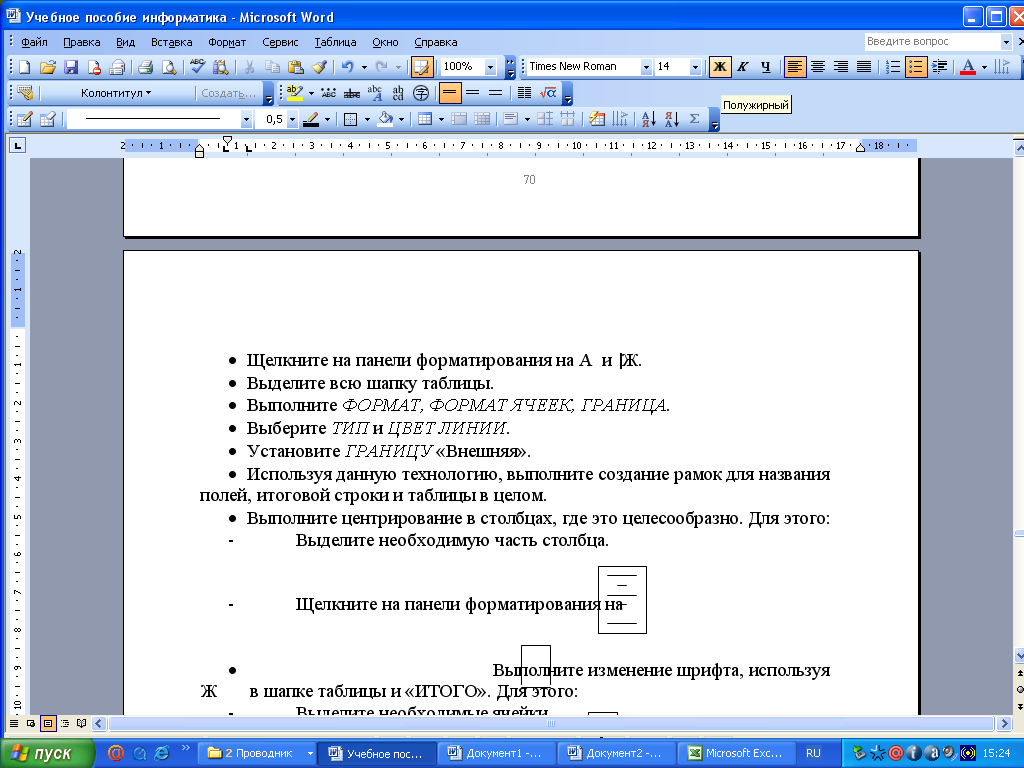Print the document via the printer icon
This screenshot has width=1024, height=768.
pyautogui.click(x=145, y=67)
